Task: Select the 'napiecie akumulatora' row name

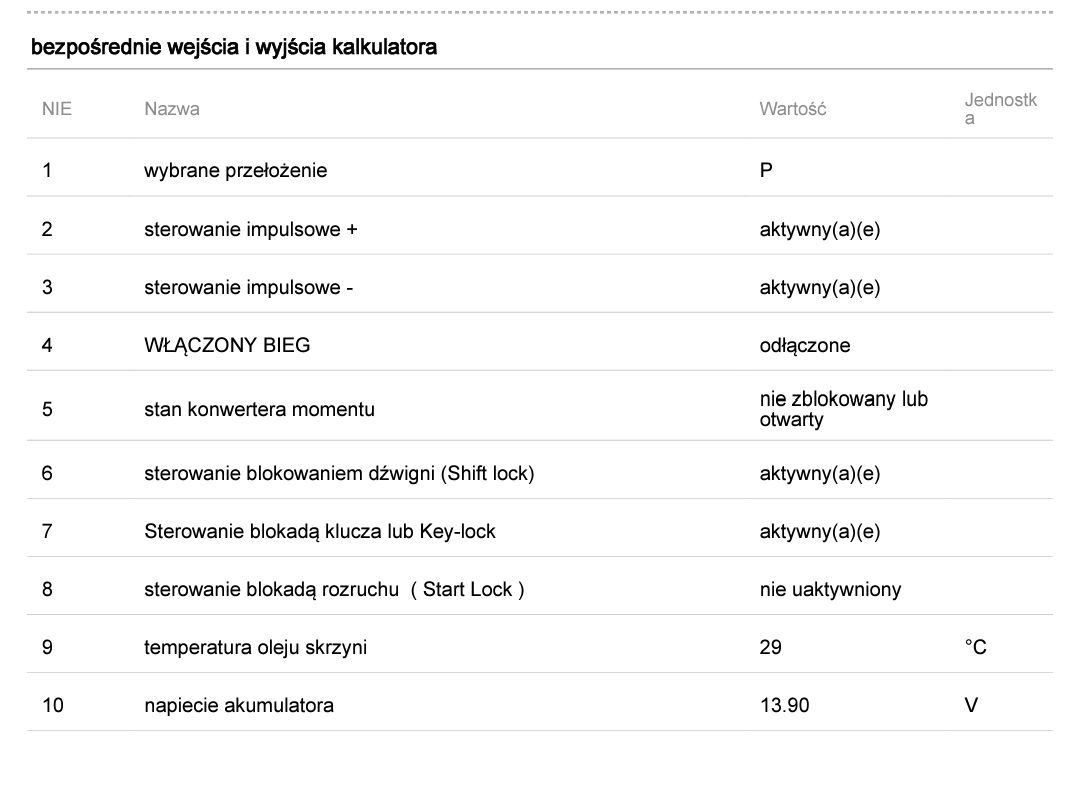Action: pos(238,705)
